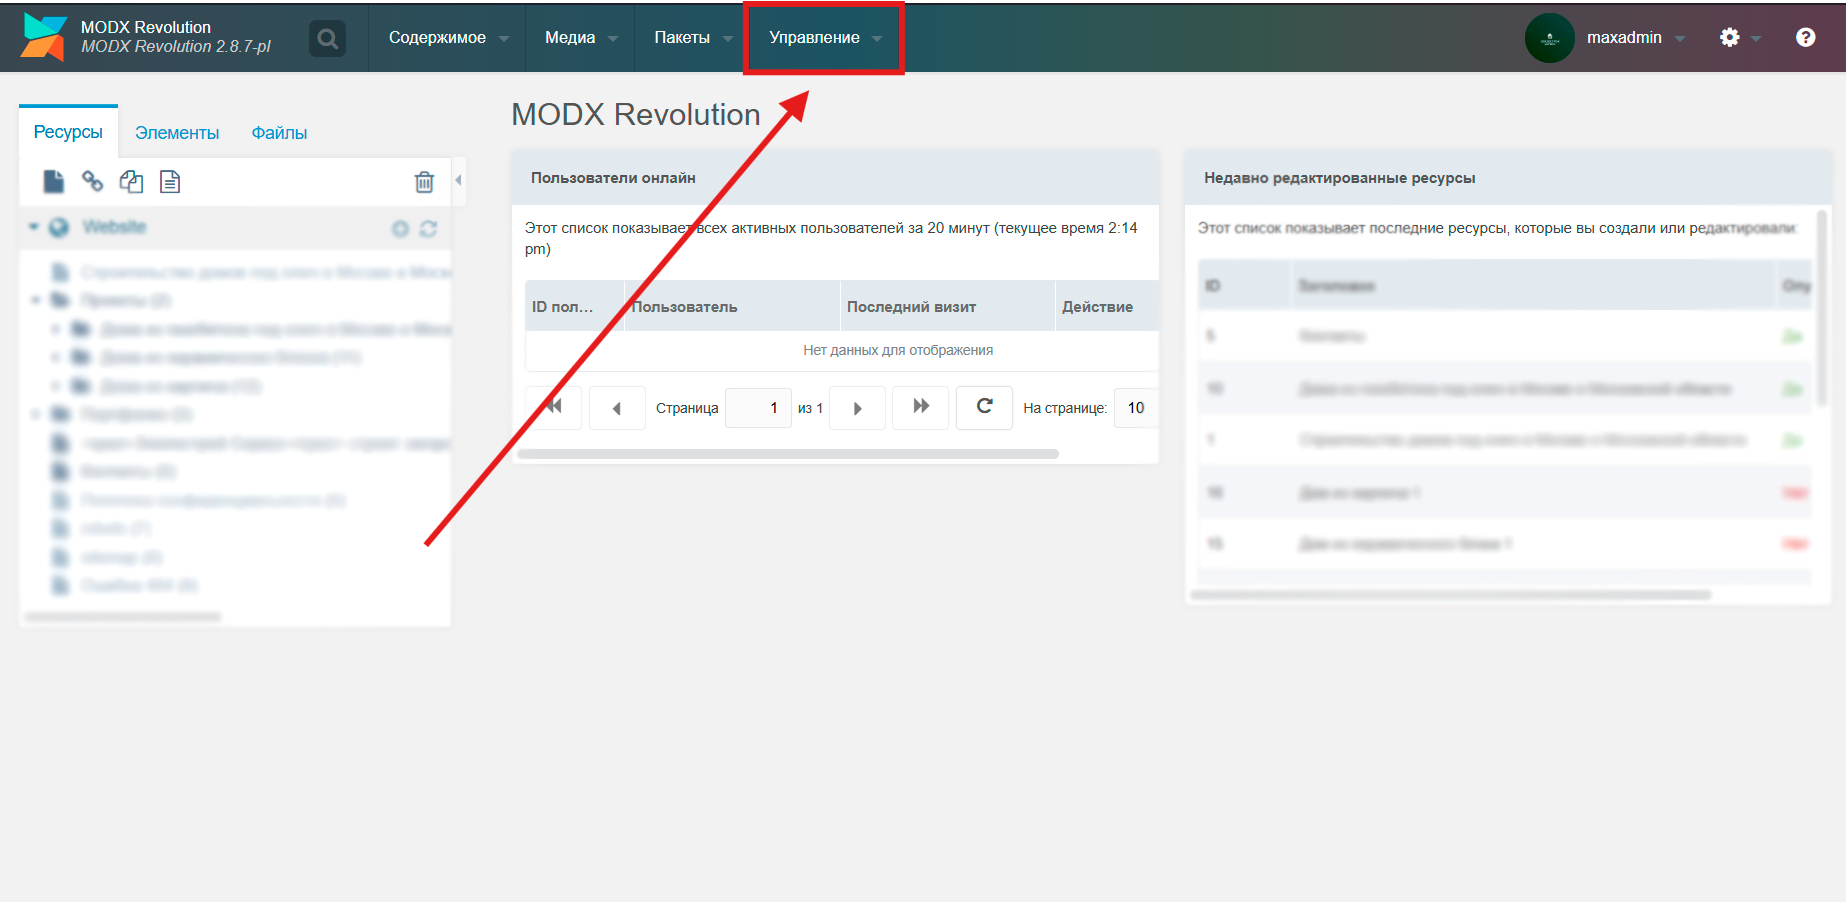
Task: Open the trash bin icon
Action: coord(424,182)
